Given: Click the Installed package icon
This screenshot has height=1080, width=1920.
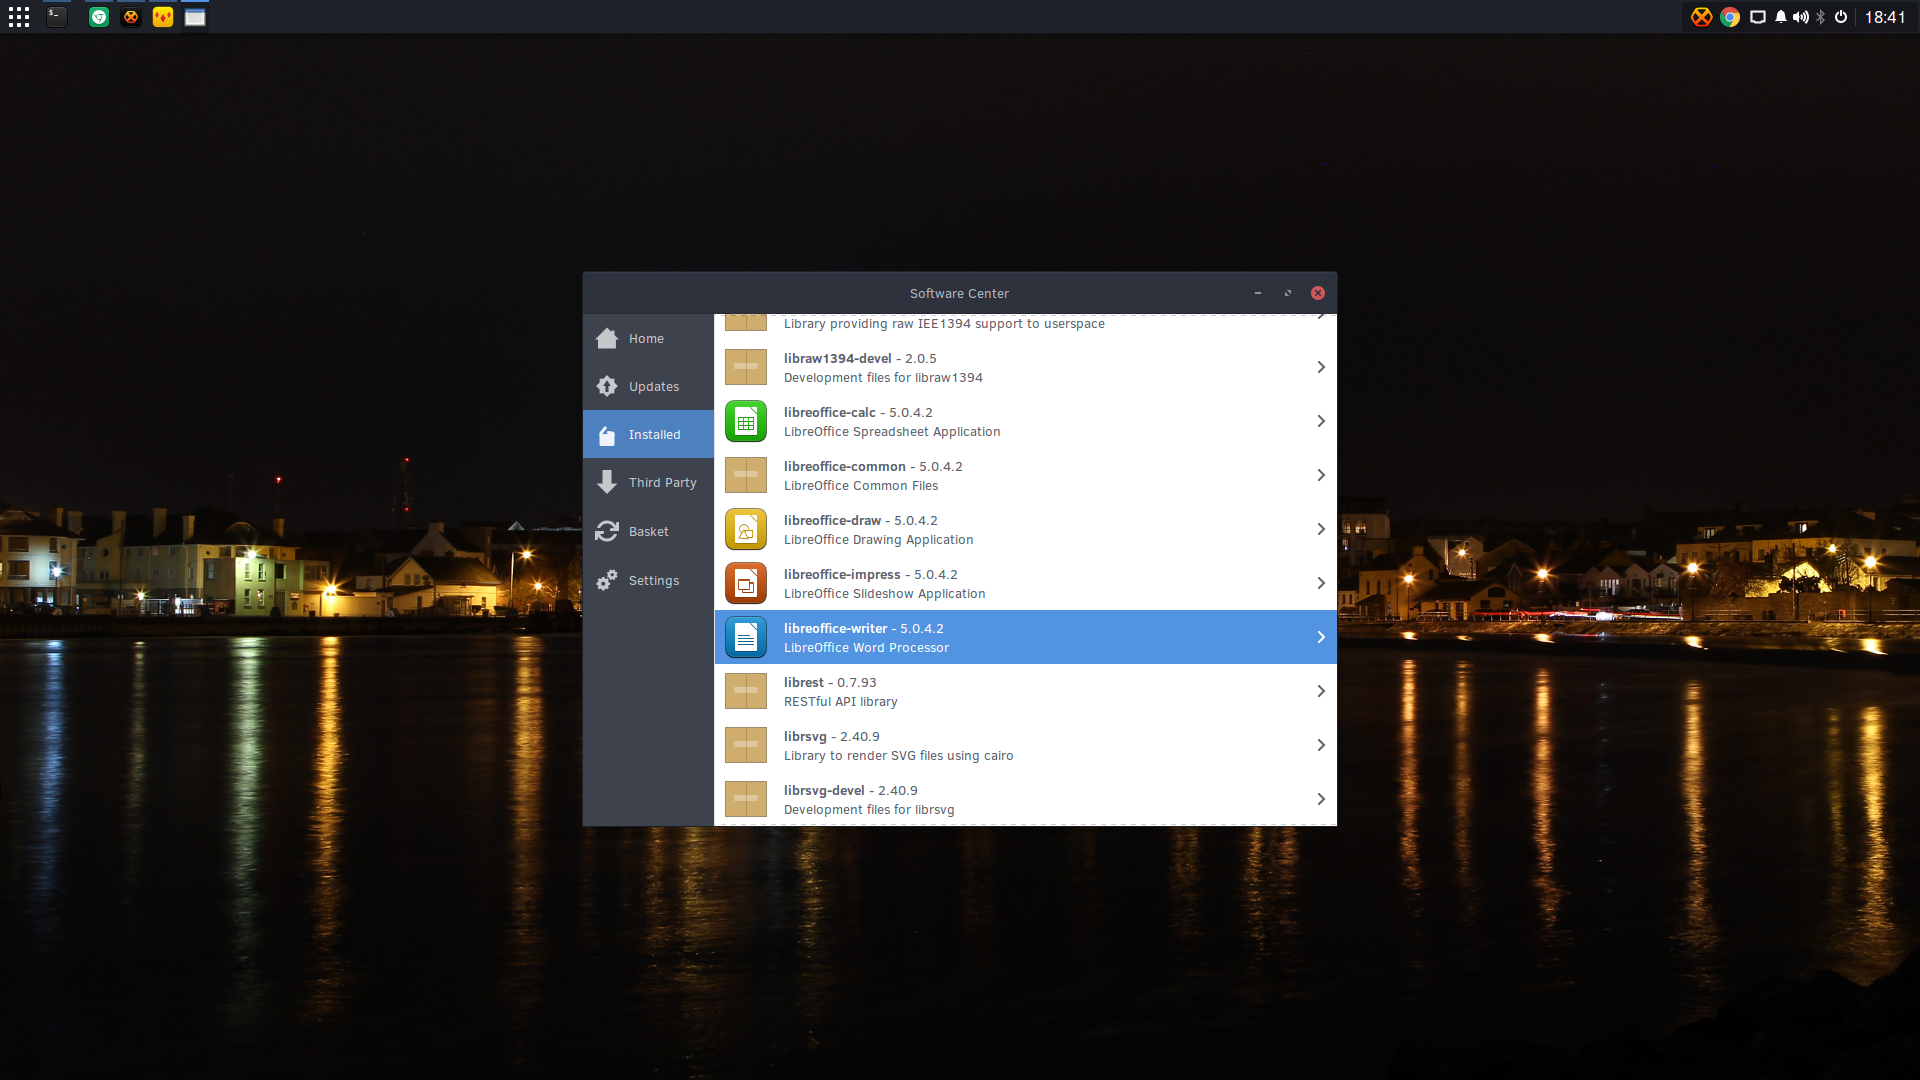Looking at the screenshot, I should click(607, 435).
